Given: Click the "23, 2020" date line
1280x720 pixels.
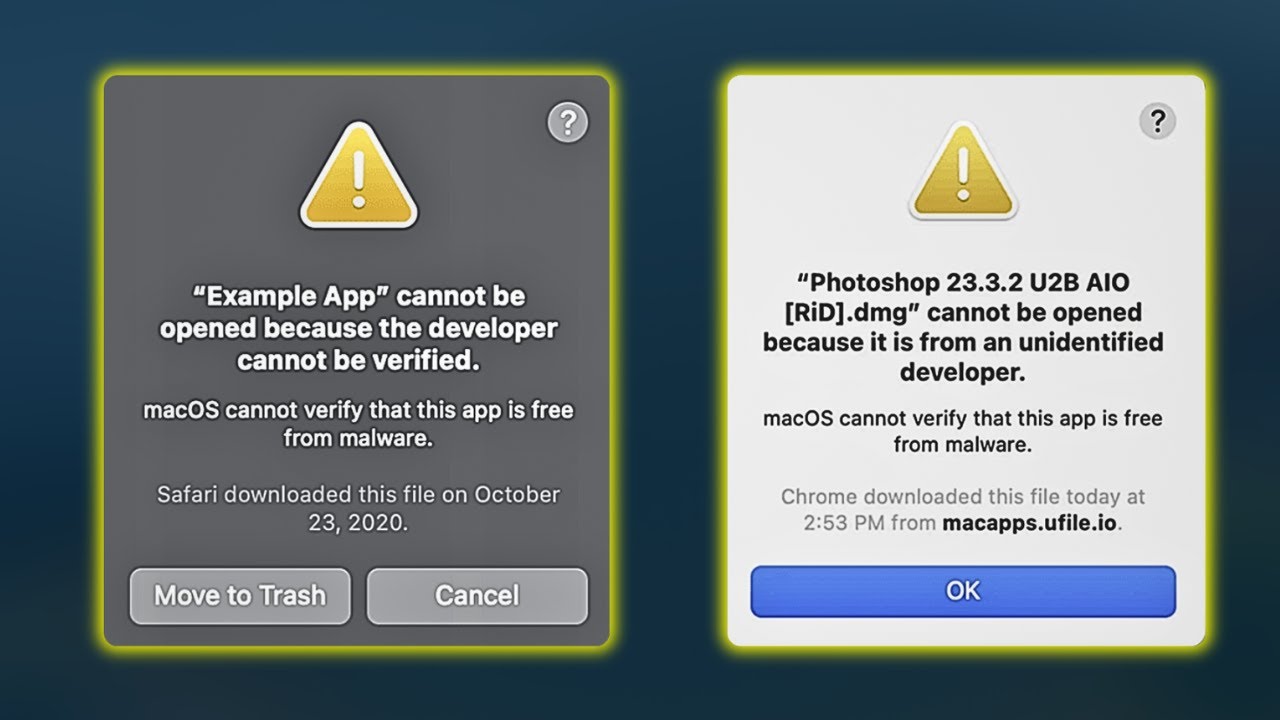Looking at the screenshot, I should tap(358, 523).
